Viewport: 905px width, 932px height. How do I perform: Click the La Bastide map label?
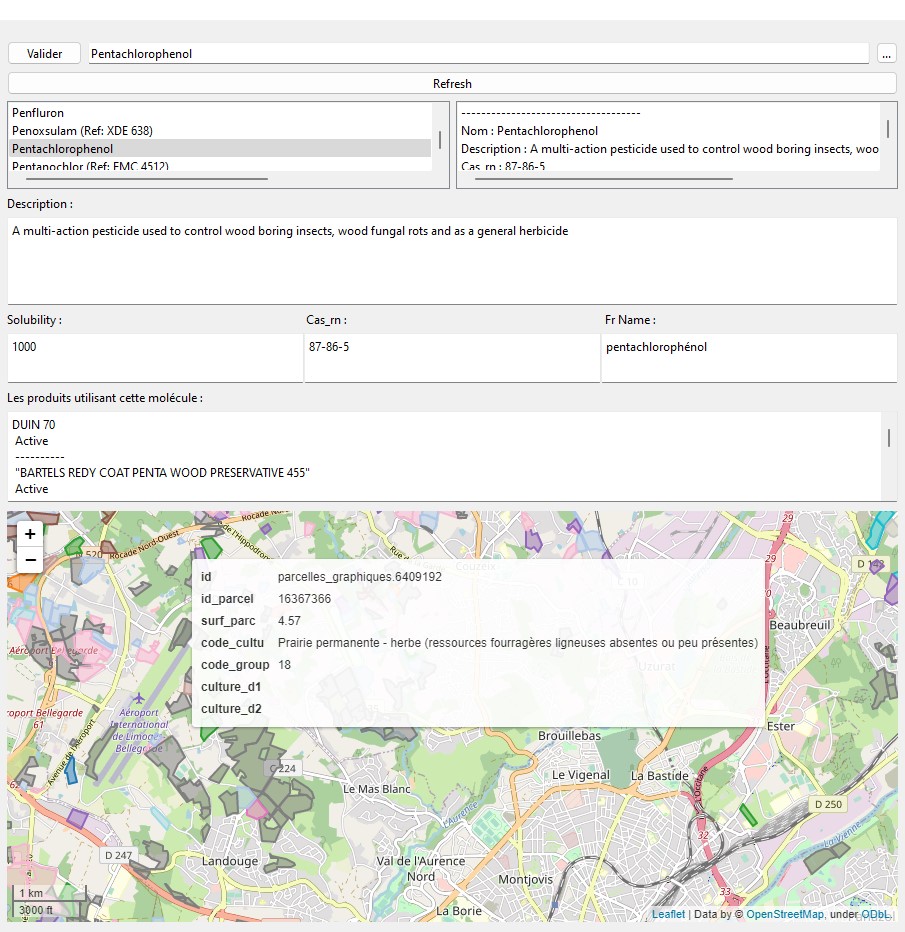point(660,776)
